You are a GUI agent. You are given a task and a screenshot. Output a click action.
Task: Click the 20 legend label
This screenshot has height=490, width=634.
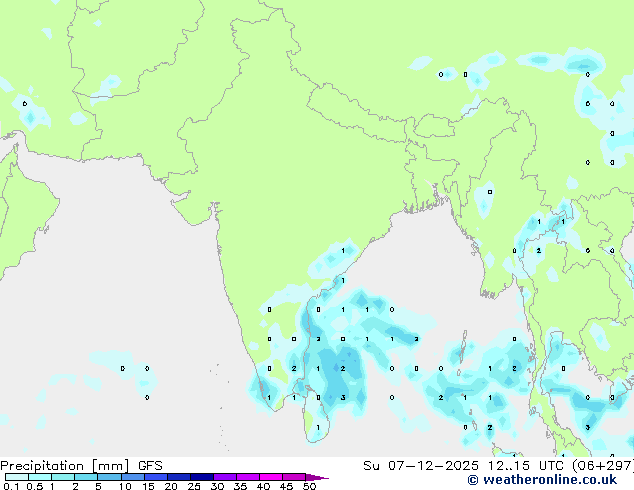(171, 486)
